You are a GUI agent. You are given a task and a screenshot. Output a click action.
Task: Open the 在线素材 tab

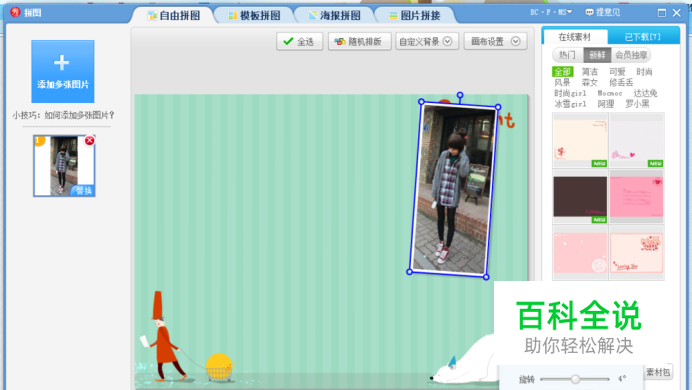click(x=574, y=37)
